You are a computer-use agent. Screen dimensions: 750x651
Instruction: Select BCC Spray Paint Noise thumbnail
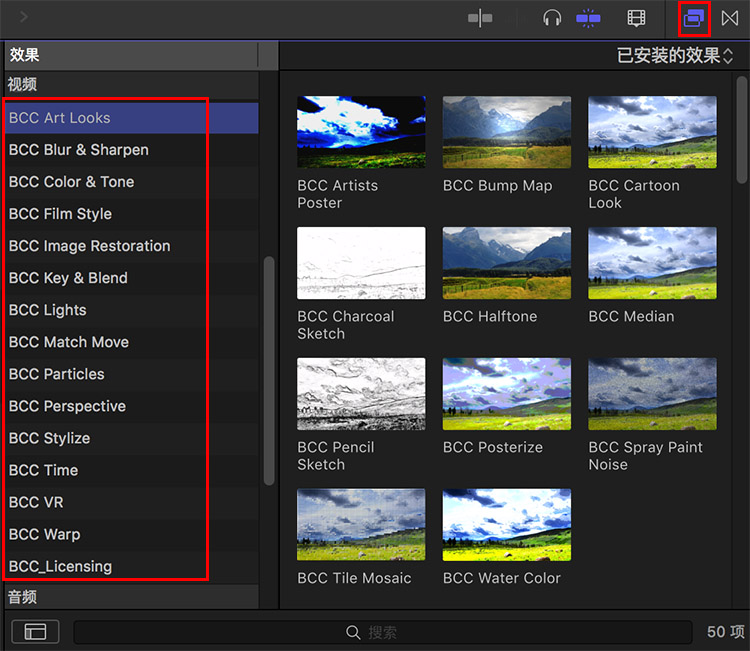tap(652, 394)
